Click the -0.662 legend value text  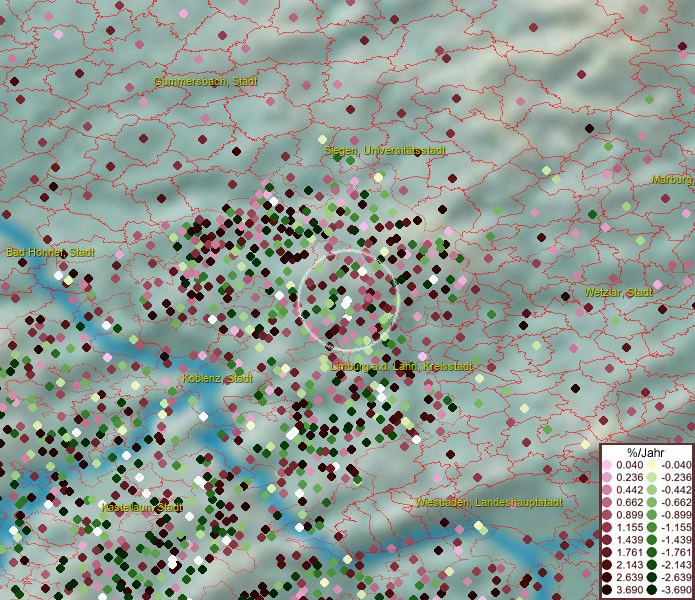click(x=676, y=503)
